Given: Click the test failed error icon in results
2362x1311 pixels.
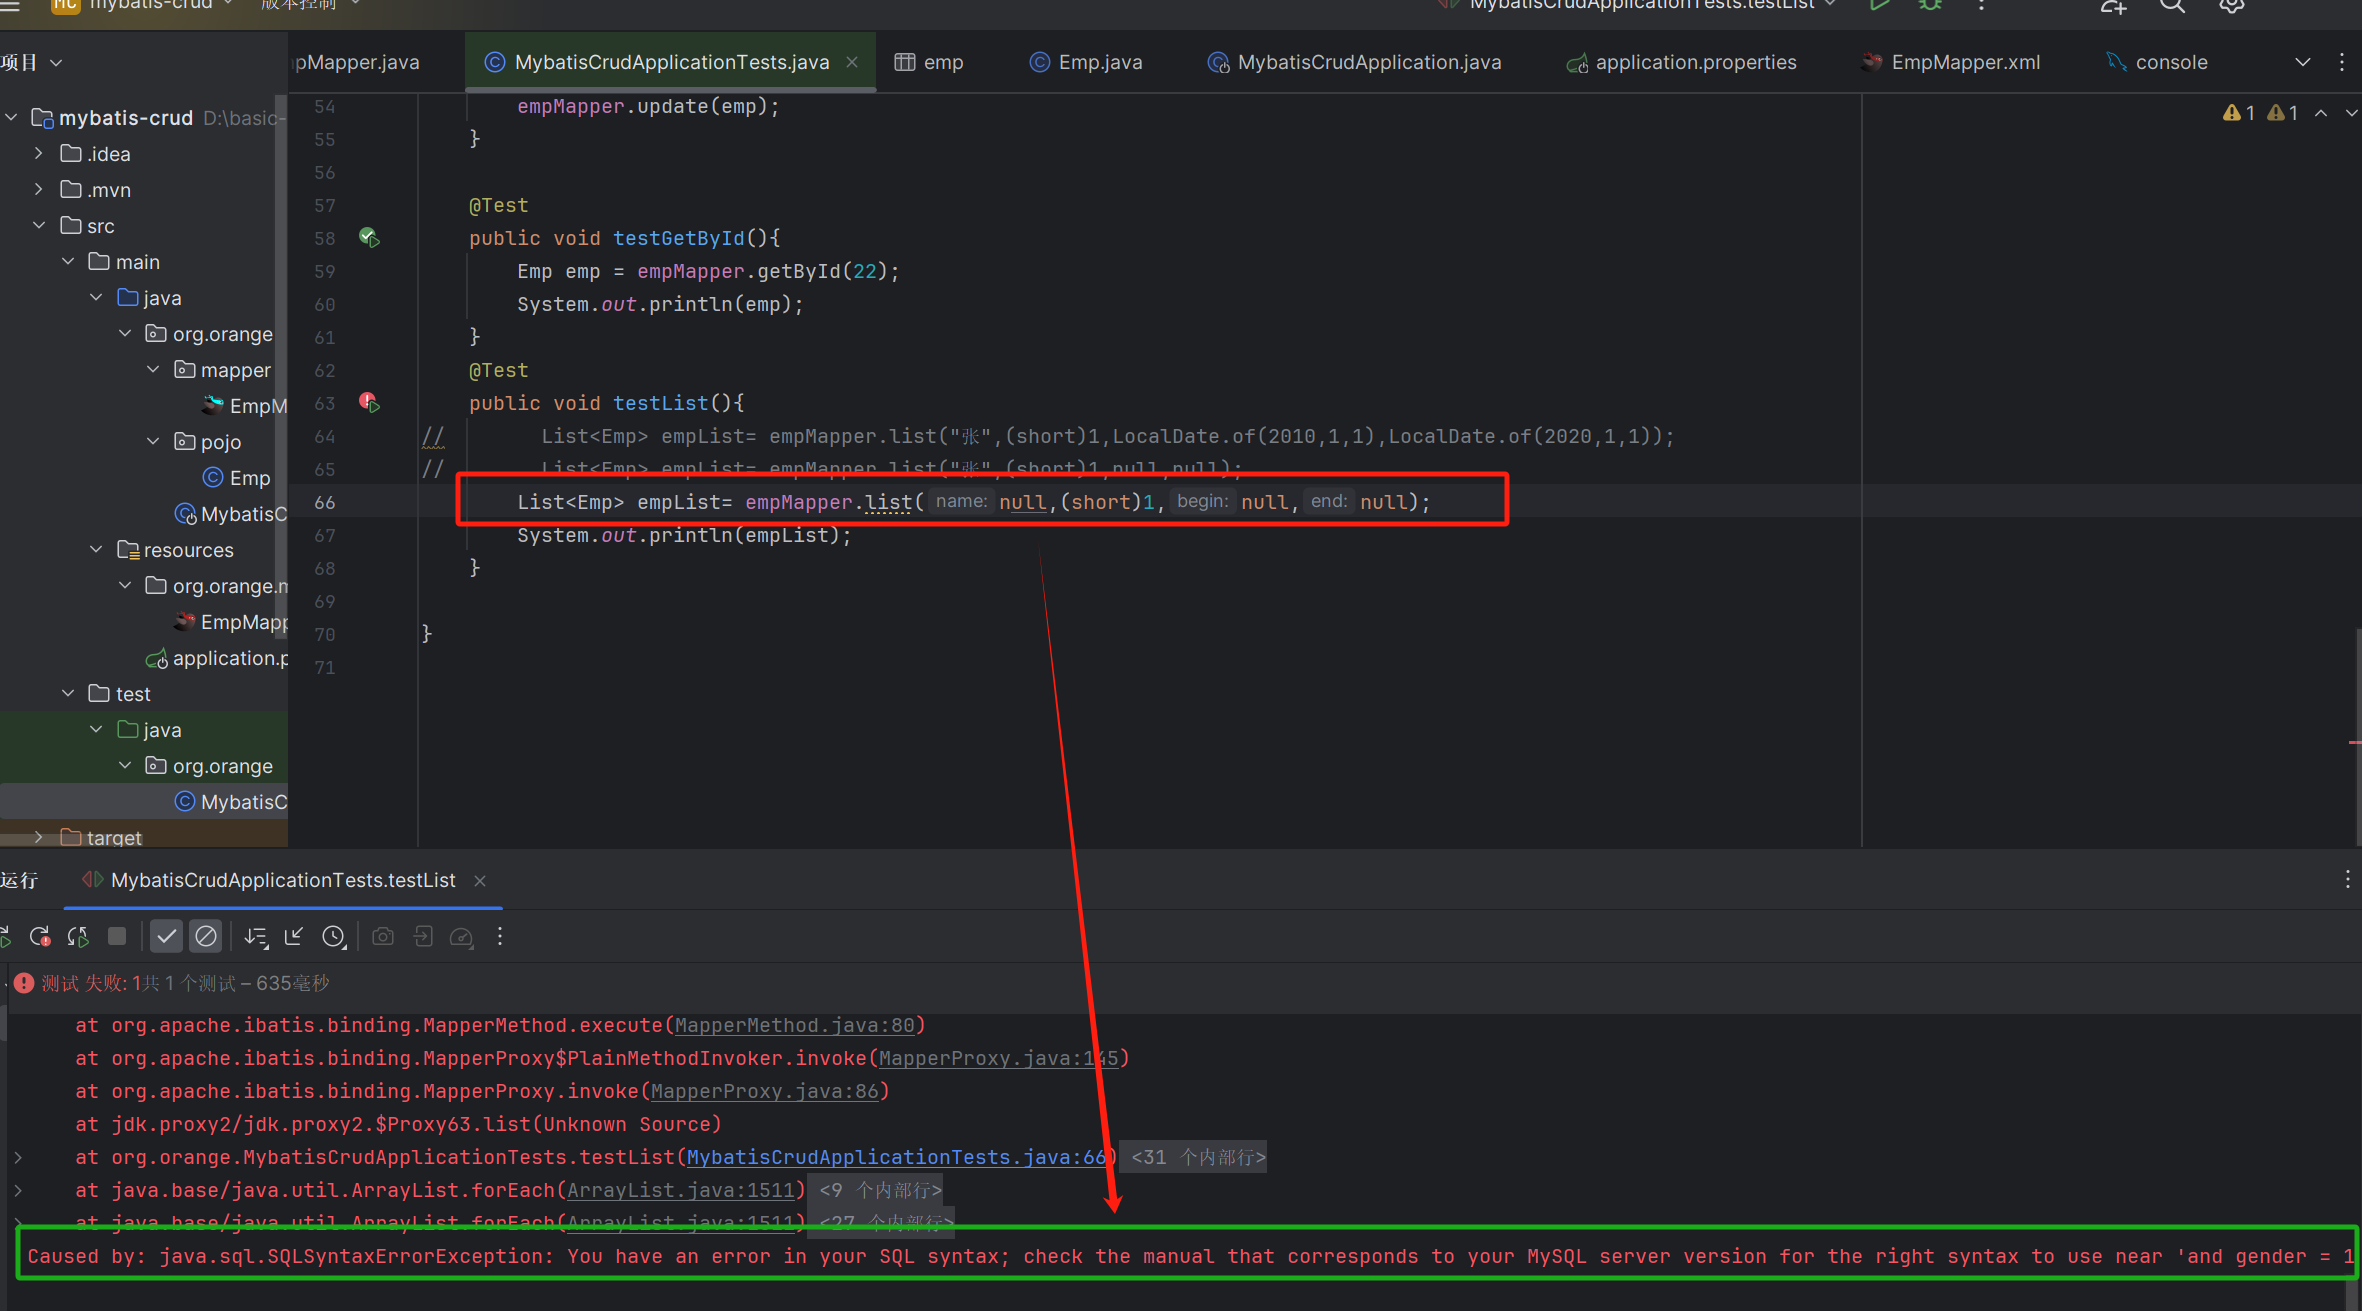Looking at the screenshot, I should [24, 983].
